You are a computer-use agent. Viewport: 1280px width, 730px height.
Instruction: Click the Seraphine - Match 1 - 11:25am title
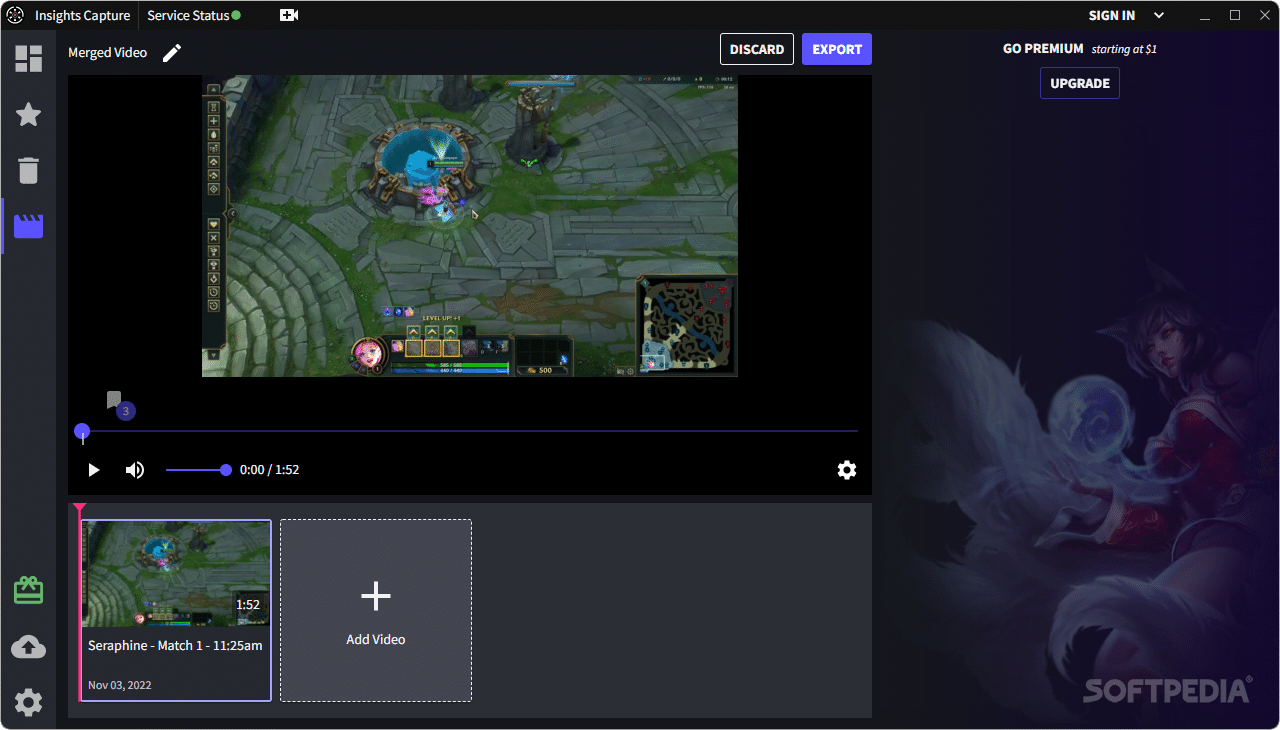[175, 645]
